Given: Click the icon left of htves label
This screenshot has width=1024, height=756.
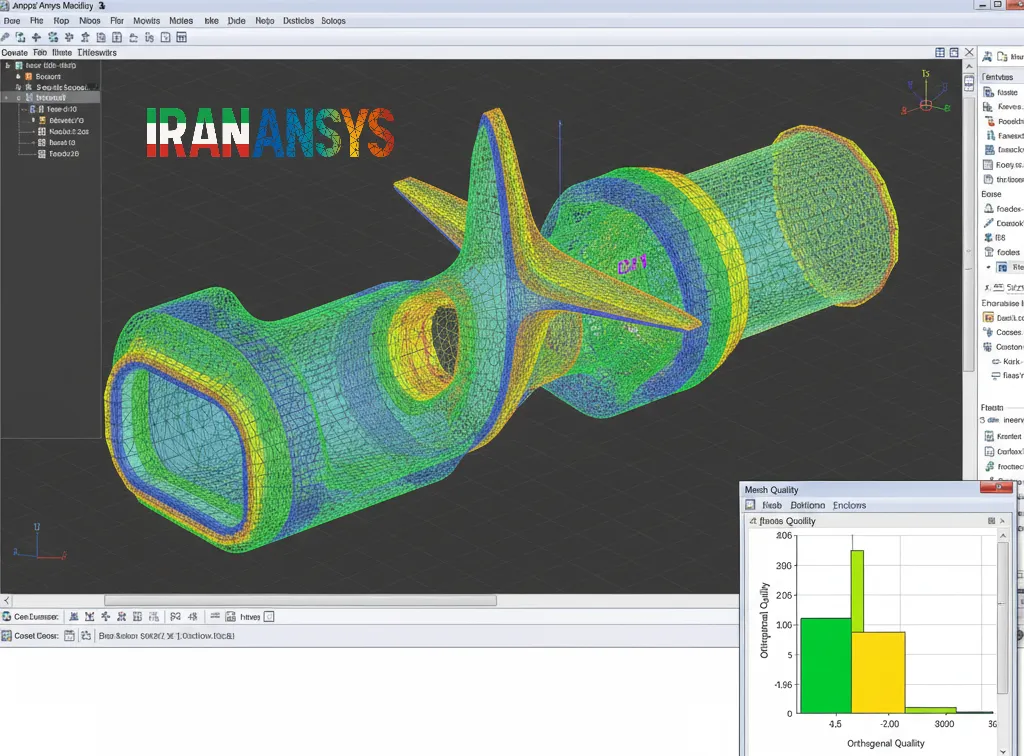Looking at the screenshot, I should pyautogui.click(x=231, y=616).
